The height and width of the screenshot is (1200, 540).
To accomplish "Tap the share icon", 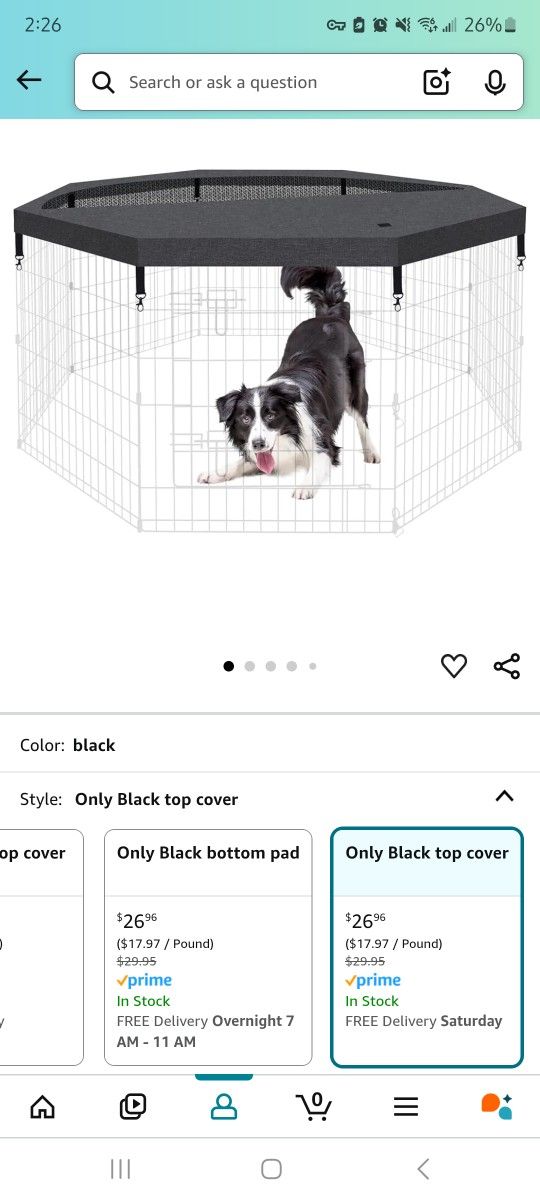I will tap(507, 666).
